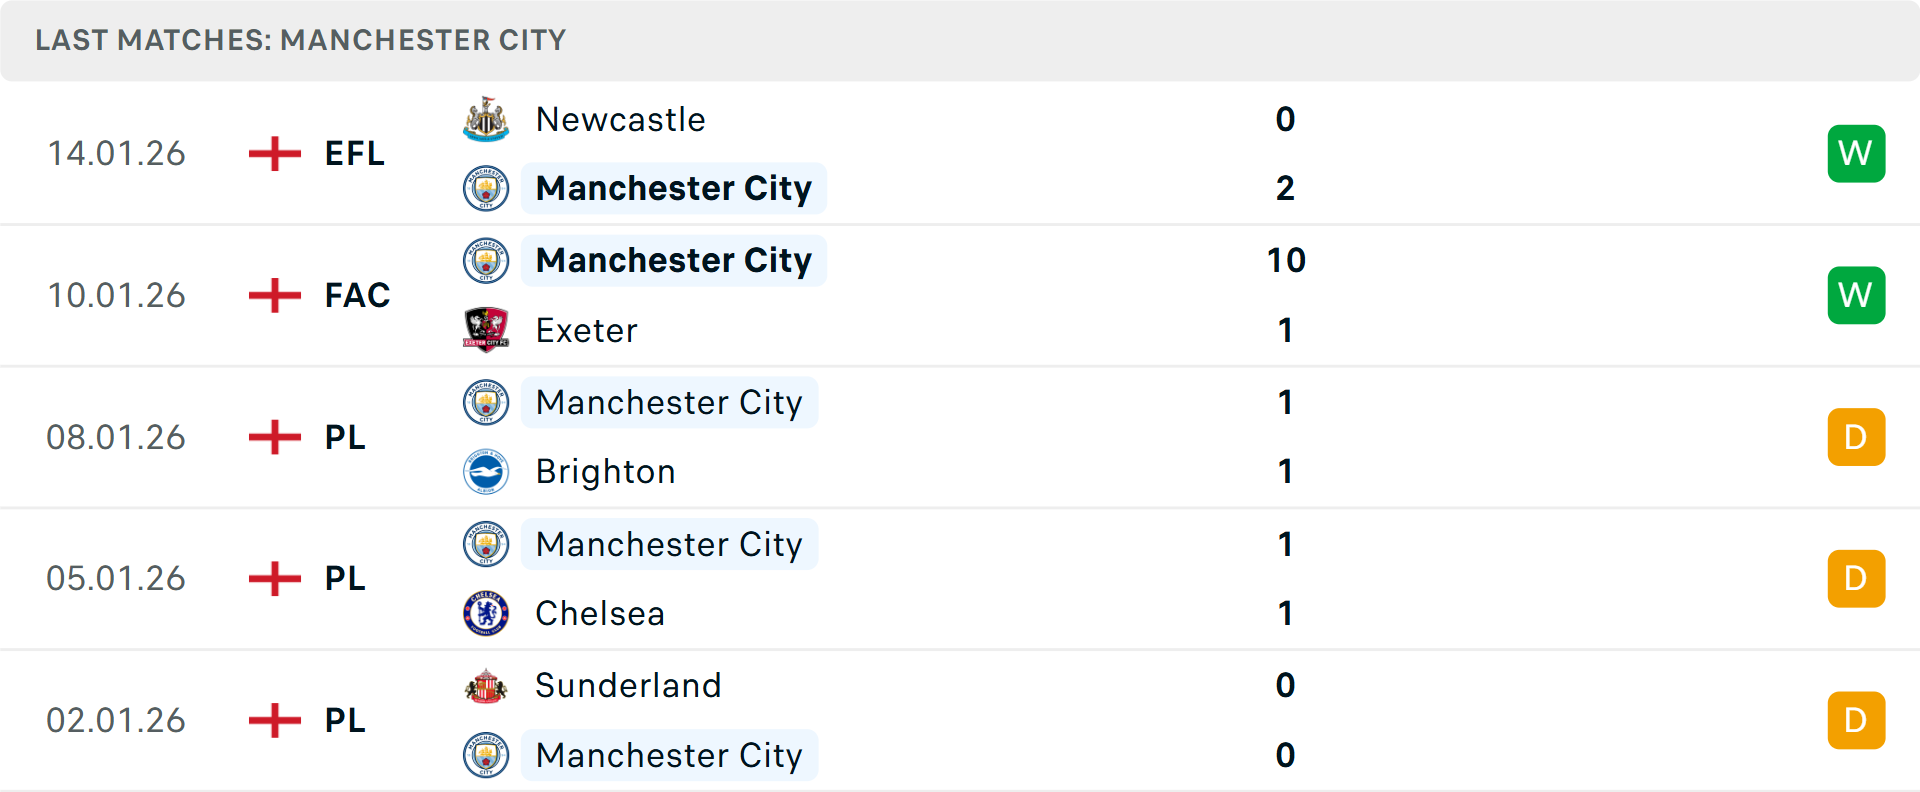Click the W badge for Newcastle match
Image resolution: width=1920 pixels, height=792 pixels.
pos(1856,154)
